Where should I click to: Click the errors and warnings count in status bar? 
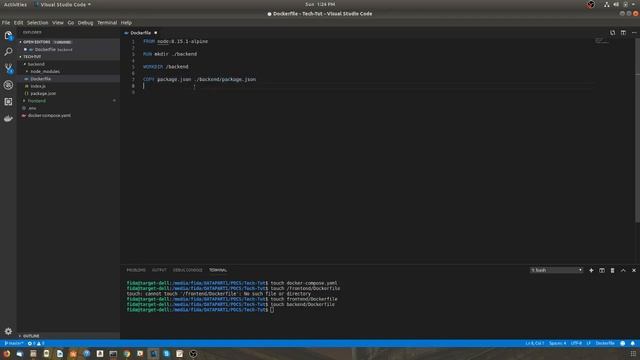click(36, 343)
